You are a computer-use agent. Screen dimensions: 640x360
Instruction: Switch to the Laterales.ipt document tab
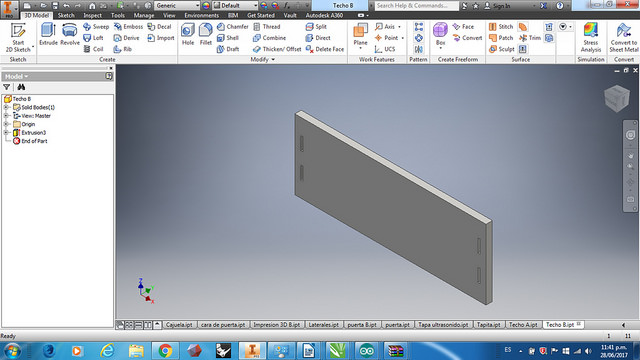323,325
